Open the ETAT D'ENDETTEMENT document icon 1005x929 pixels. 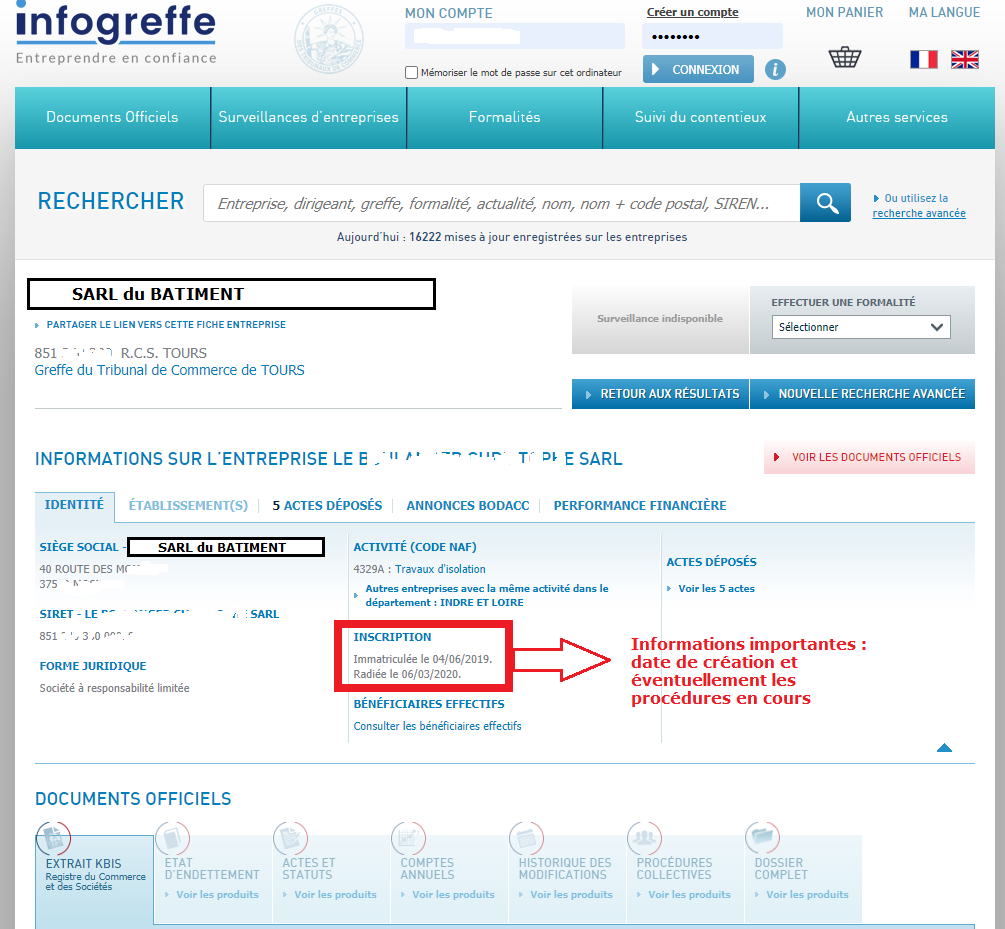click(x=171, y=838)
